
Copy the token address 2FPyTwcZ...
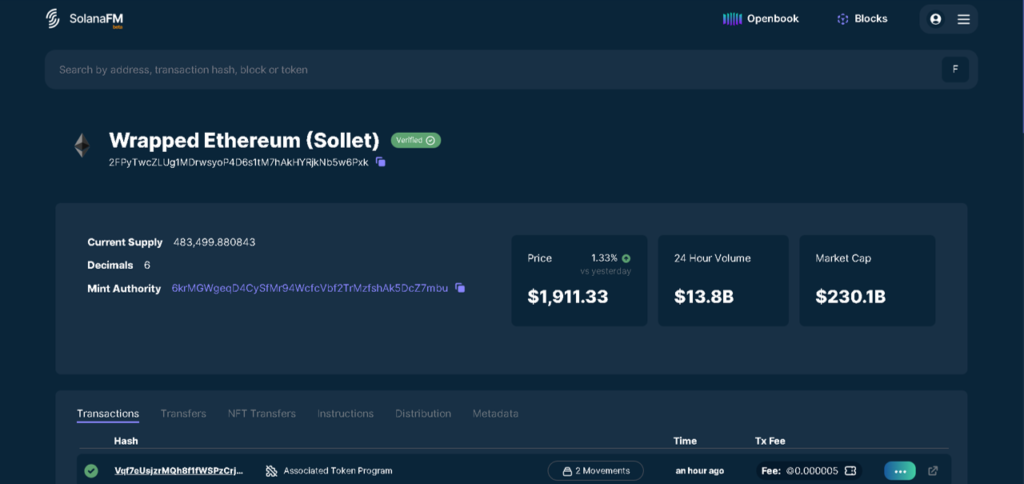(381, 162)
